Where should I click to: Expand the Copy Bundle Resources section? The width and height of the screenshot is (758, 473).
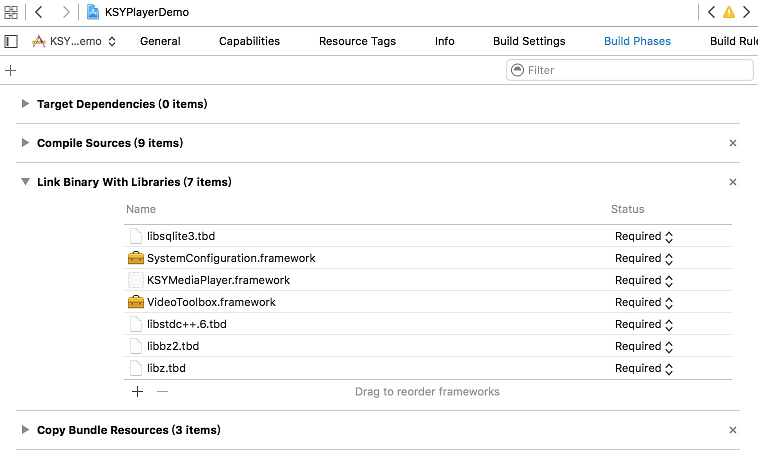click(25, 430)
